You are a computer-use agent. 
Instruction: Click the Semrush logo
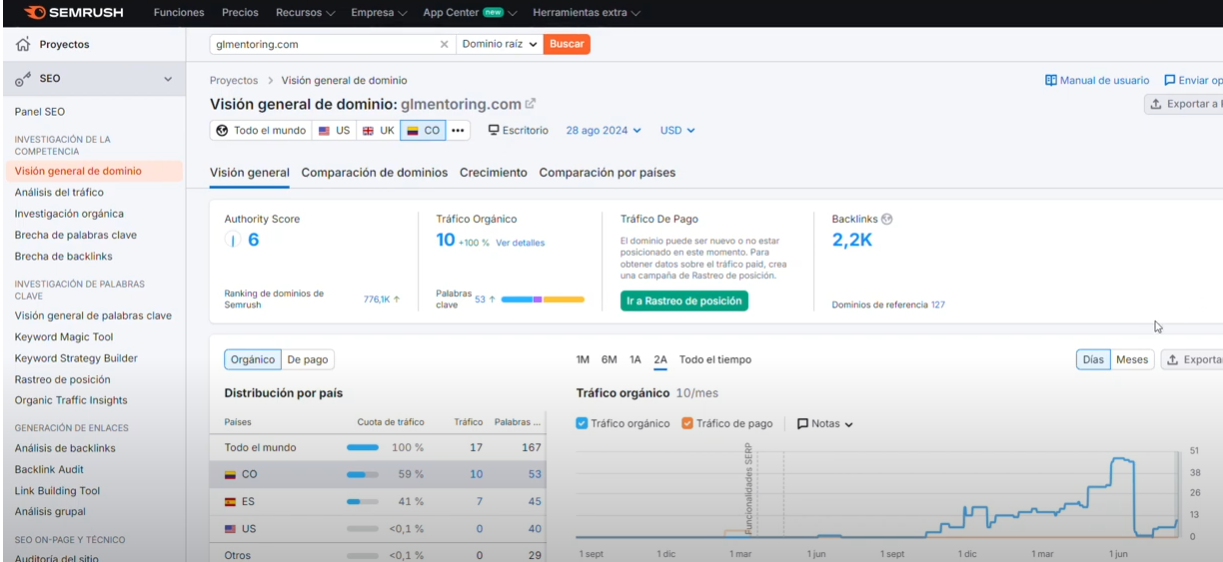[x=73, y=12]
